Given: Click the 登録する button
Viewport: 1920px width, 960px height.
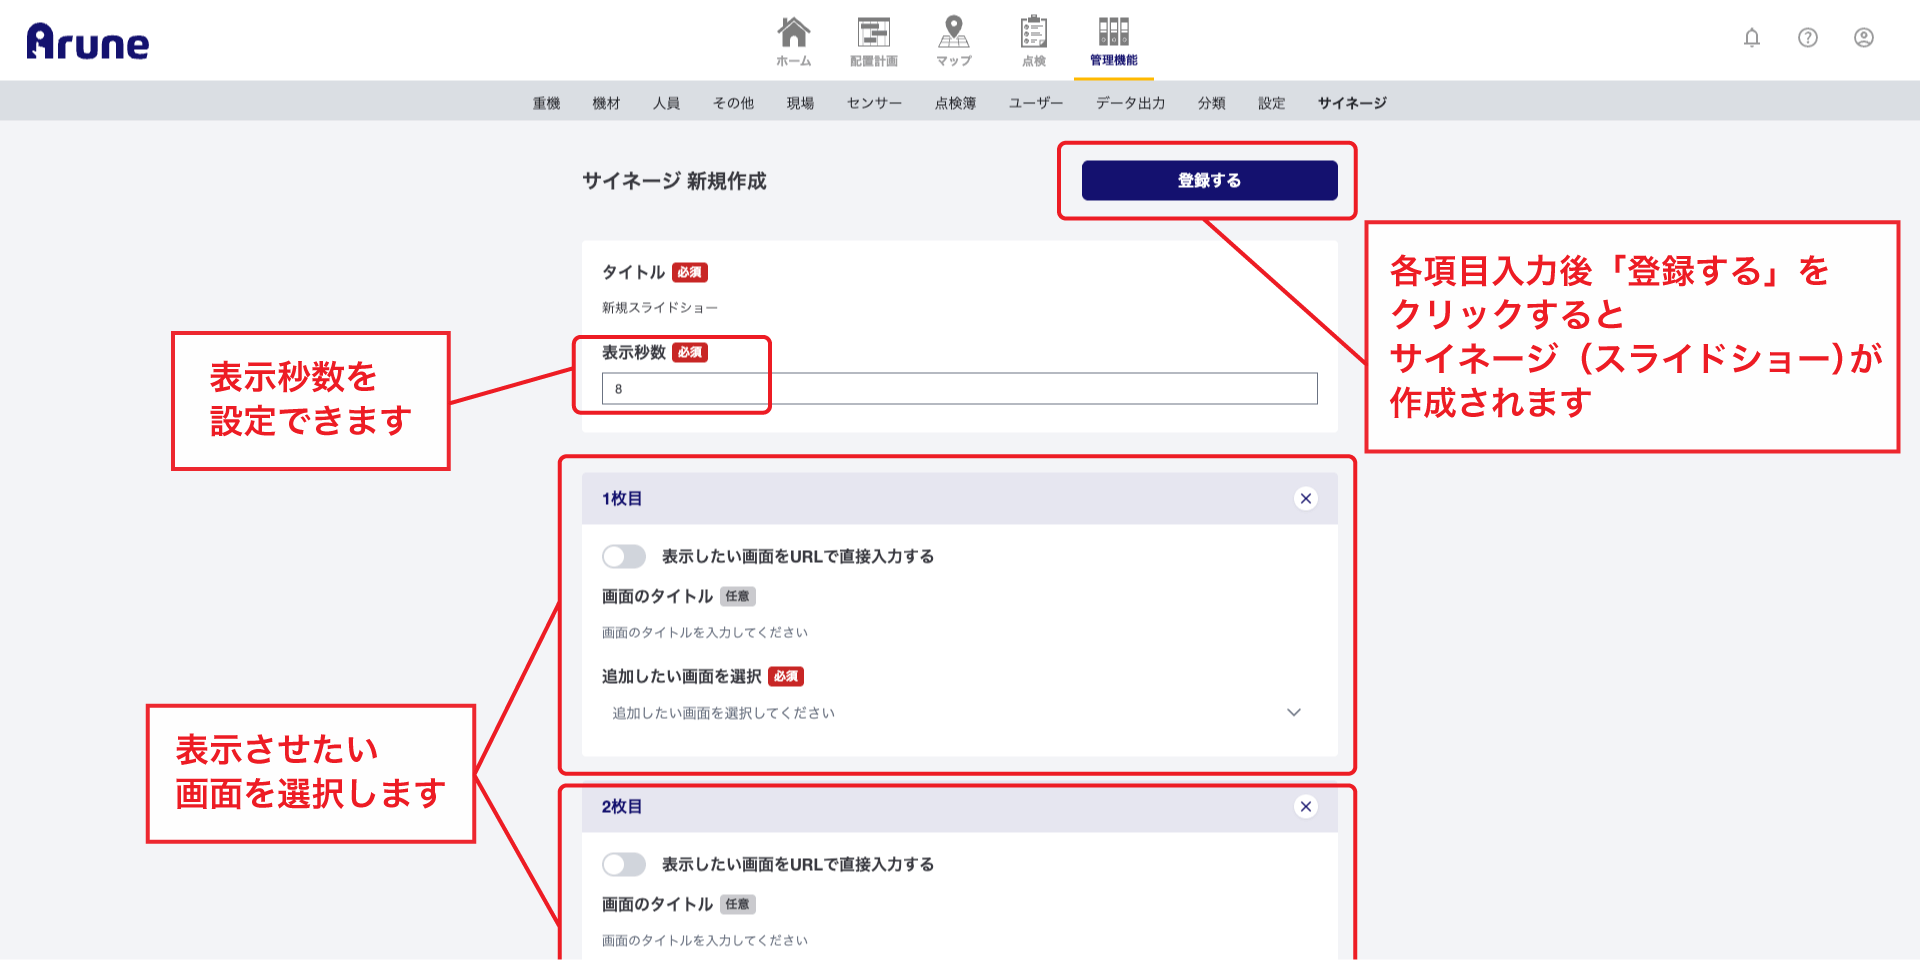Looking at the screenshot, I should pos(1210,180).
